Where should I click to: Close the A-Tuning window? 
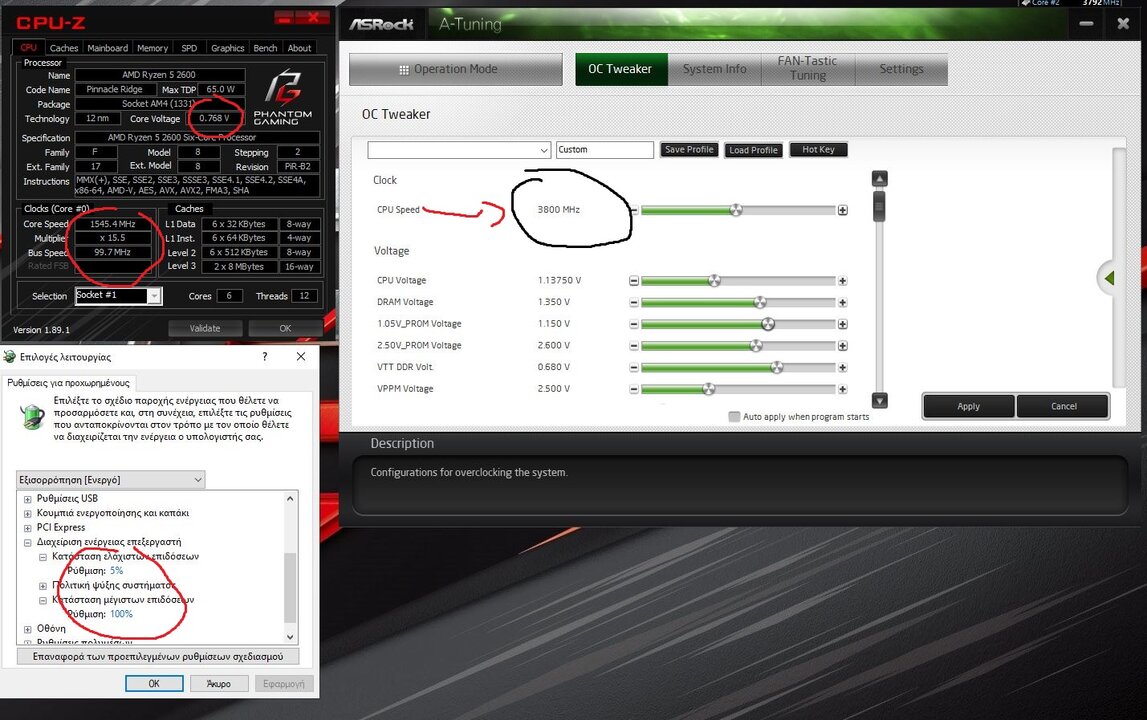pyautogui.click(x=1124, y=23)
